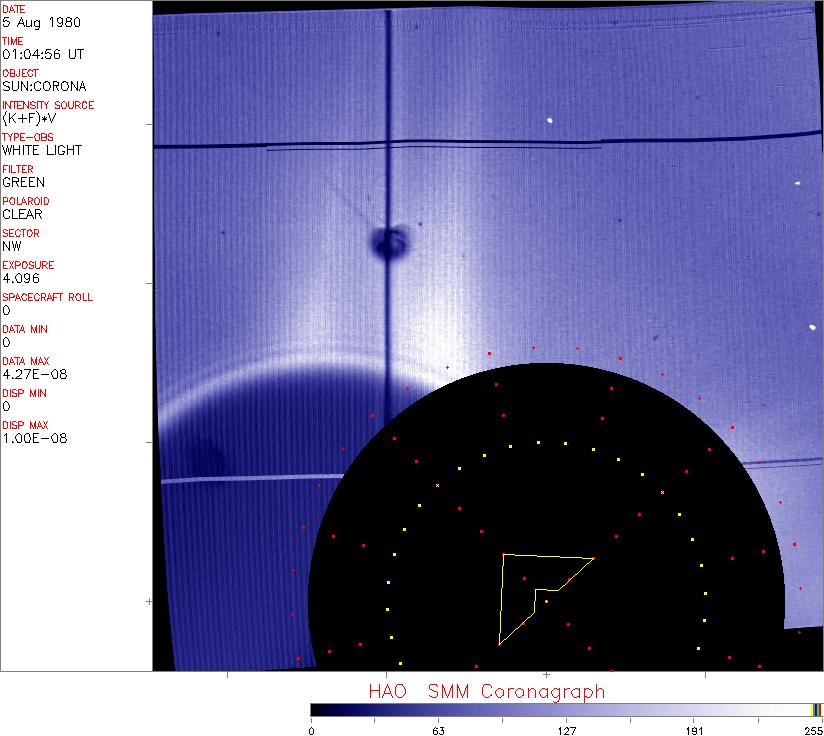This screenshot has height=736, width=824.
Task: Click the OBJECT label
Action: click(x=20, y=73)
